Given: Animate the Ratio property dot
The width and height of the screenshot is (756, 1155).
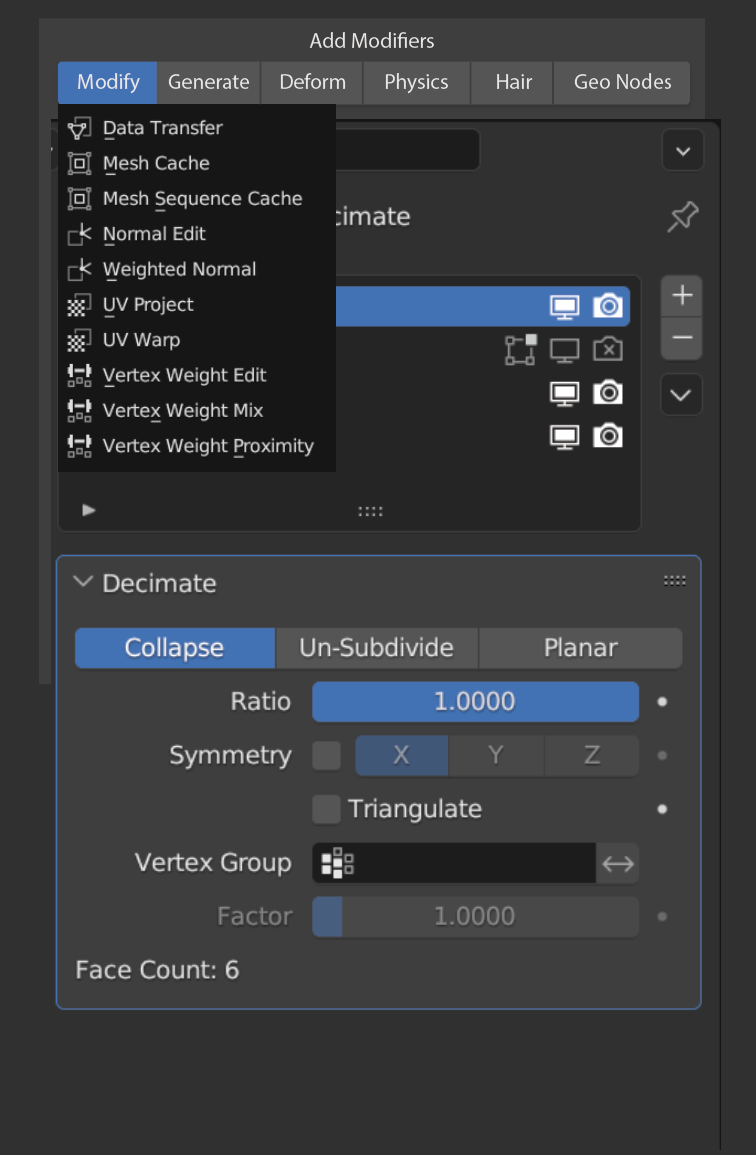Looking at the screenshot, I should tap(662, 702).
